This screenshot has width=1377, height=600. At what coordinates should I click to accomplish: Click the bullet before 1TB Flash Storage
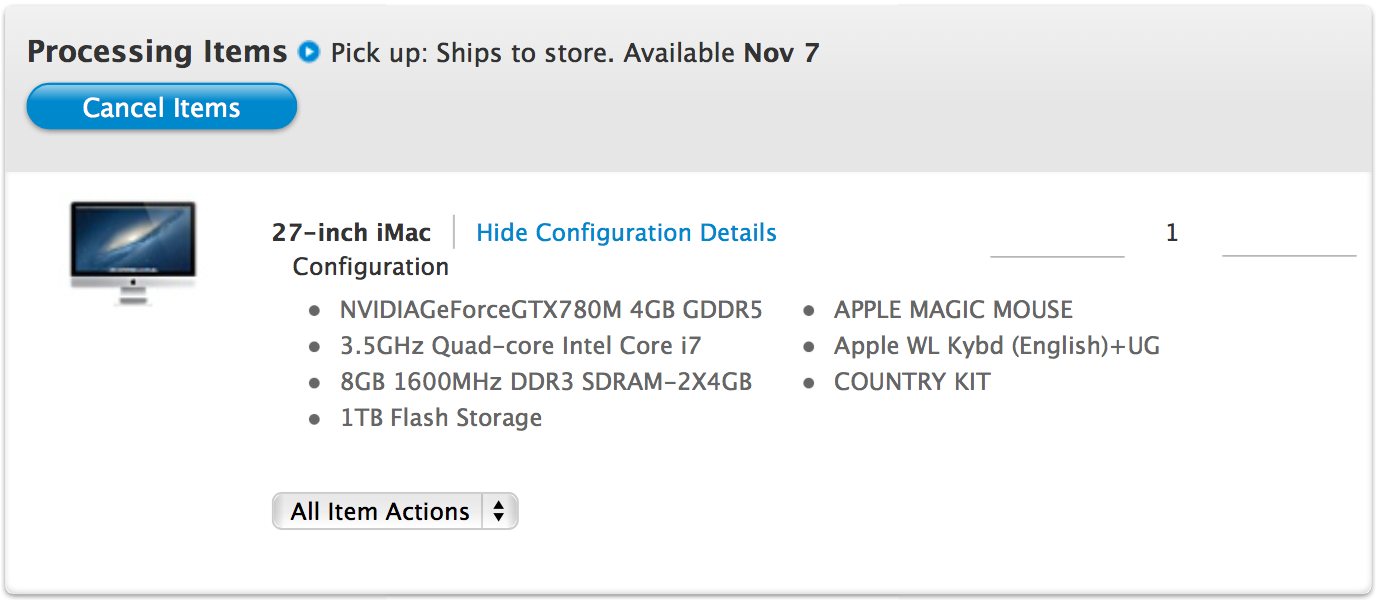click(316, 419)
